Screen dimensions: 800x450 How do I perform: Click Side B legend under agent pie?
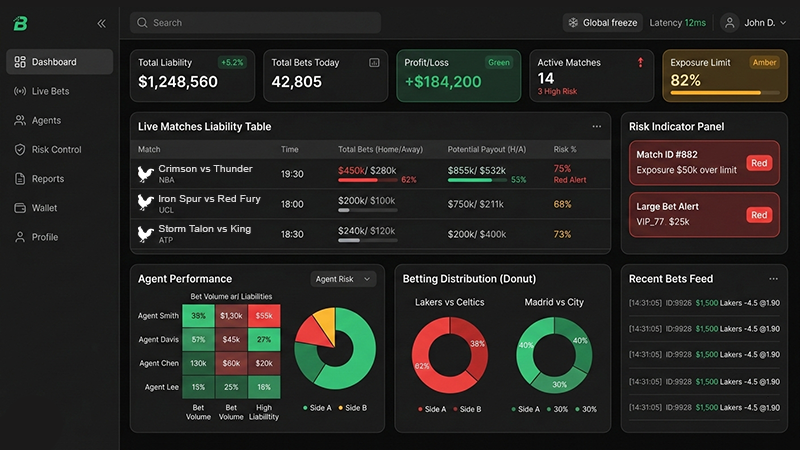[x=353, y=408]
